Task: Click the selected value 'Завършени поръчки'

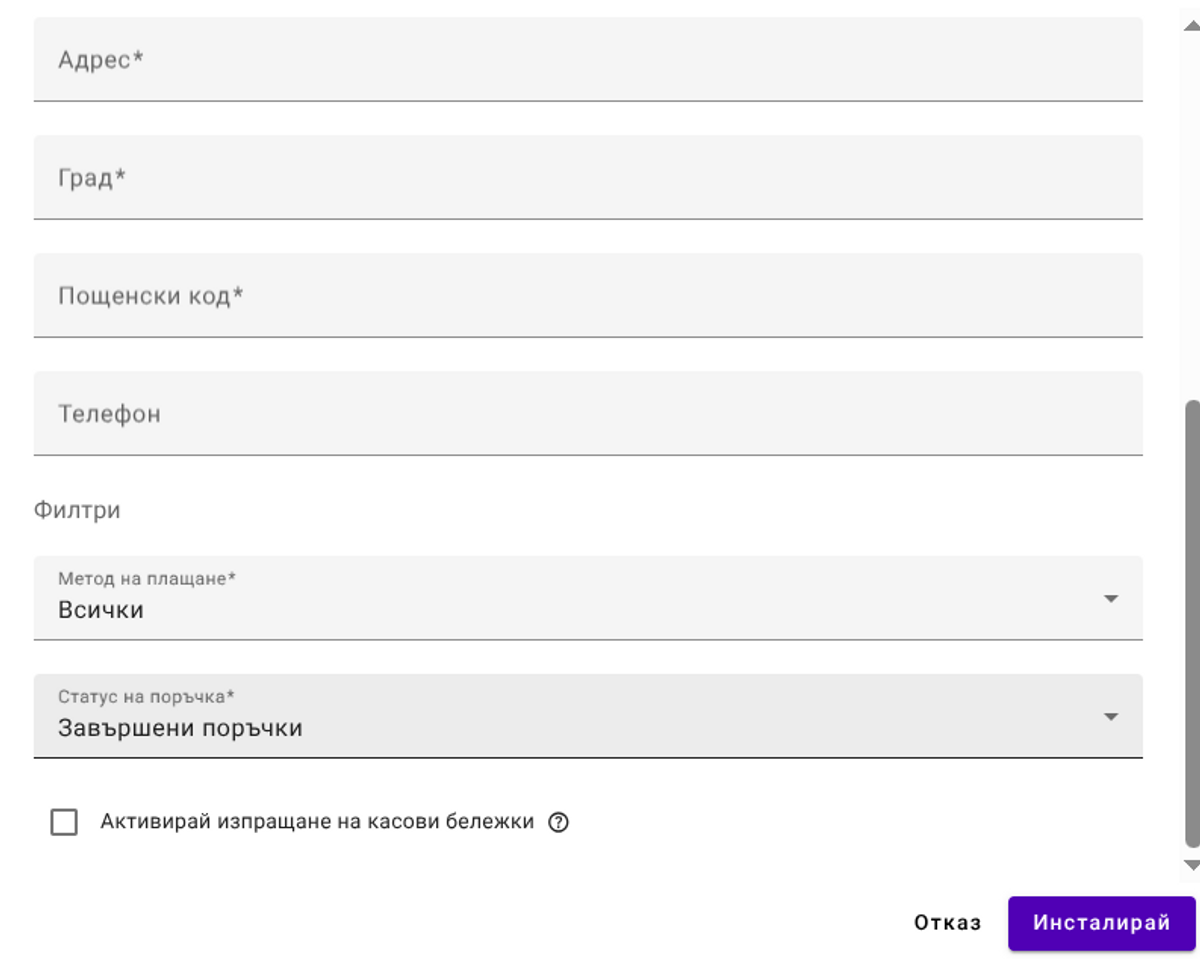Action: tap(180, 728)
